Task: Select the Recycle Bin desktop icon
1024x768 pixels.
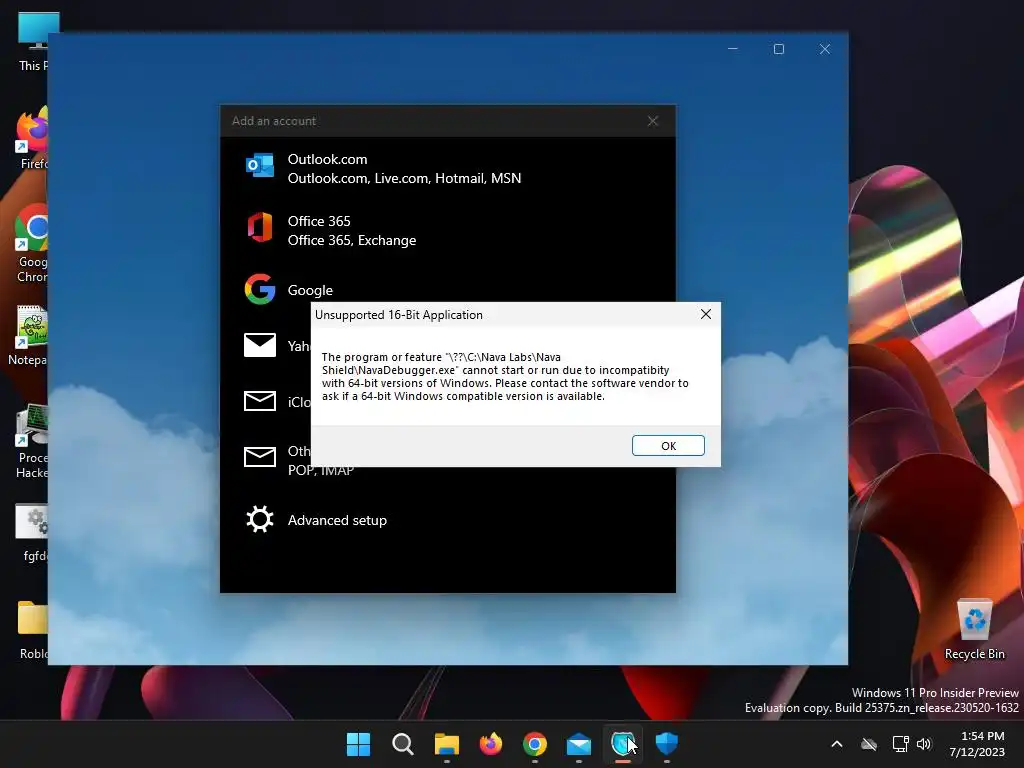Action: click(x=974, y=630)
